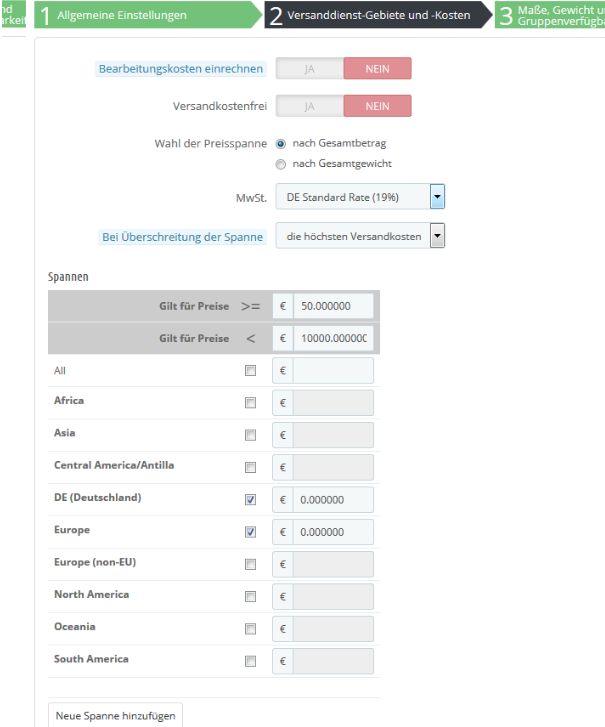Uncheck the DE (Deutschland) zone checkbox
Viewport: 605px width, 727px height.
250,500
